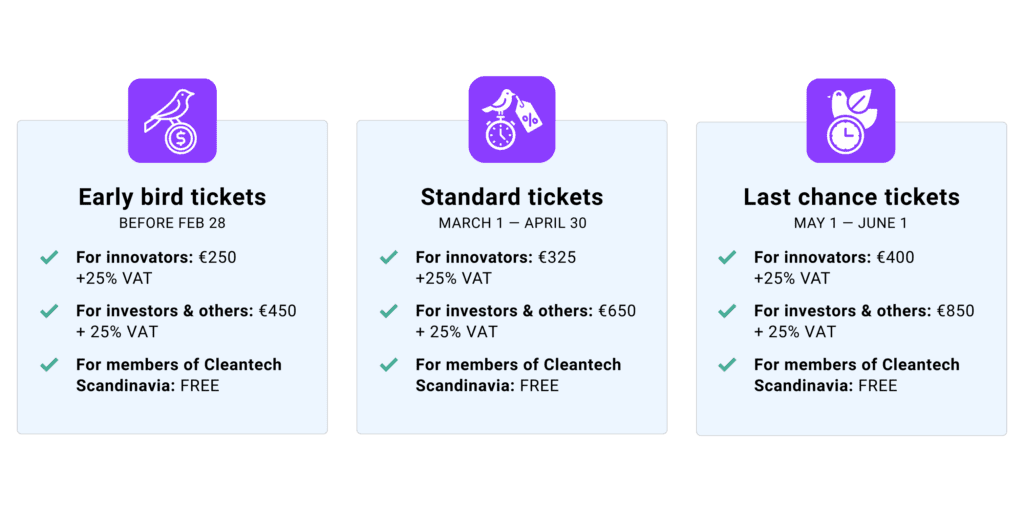This screenshot has width=1024, height=512.
Task: Click Standard 'For investors & others: €650' text
Action: tap(525, 311)
